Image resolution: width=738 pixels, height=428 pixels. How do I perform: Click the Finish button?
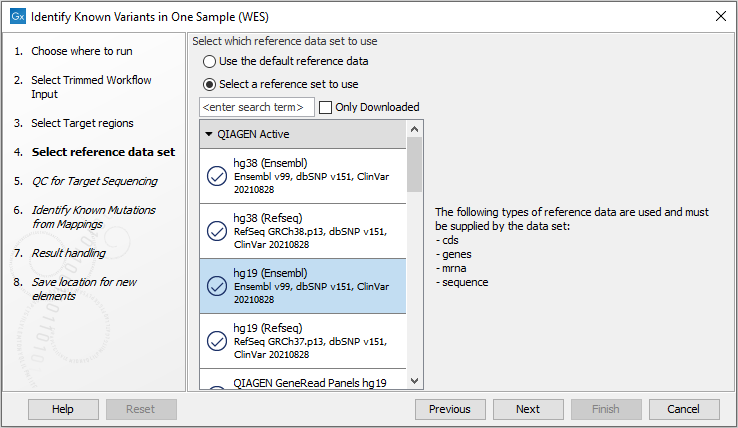point(606,409)
